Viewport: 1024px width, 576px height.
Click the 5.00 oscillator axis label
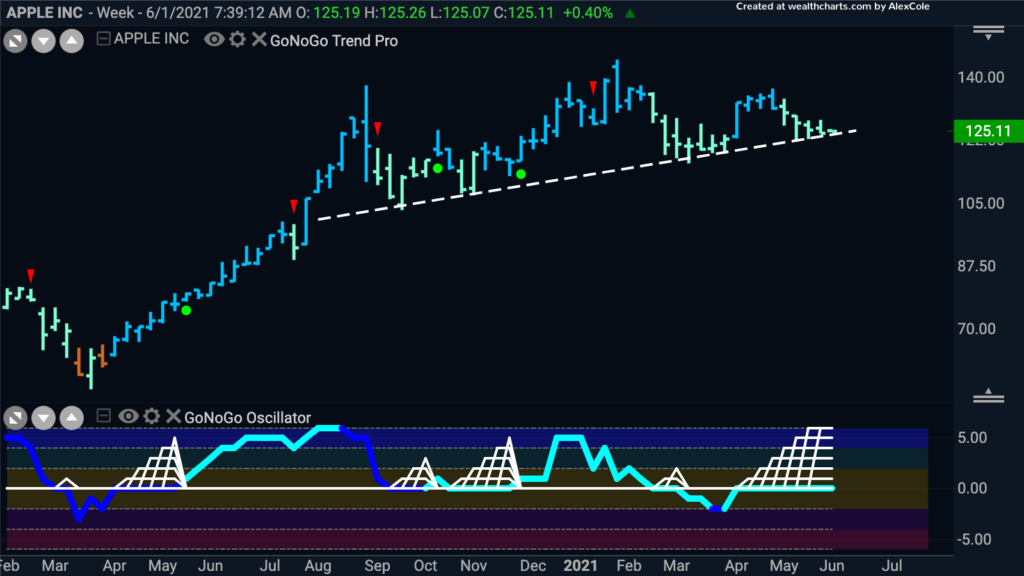[x=972, y=438]
